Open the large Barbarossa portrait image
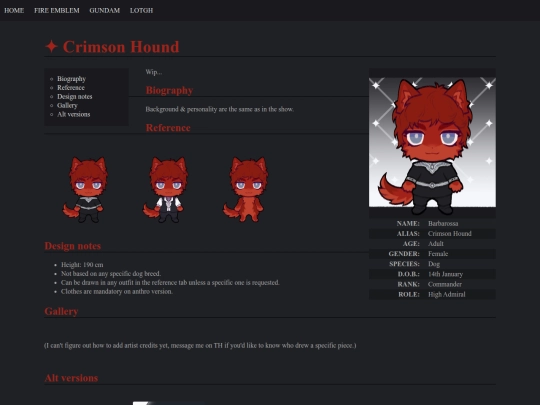Viewport: 540px width, 405px height. click(x=432, y=142)
